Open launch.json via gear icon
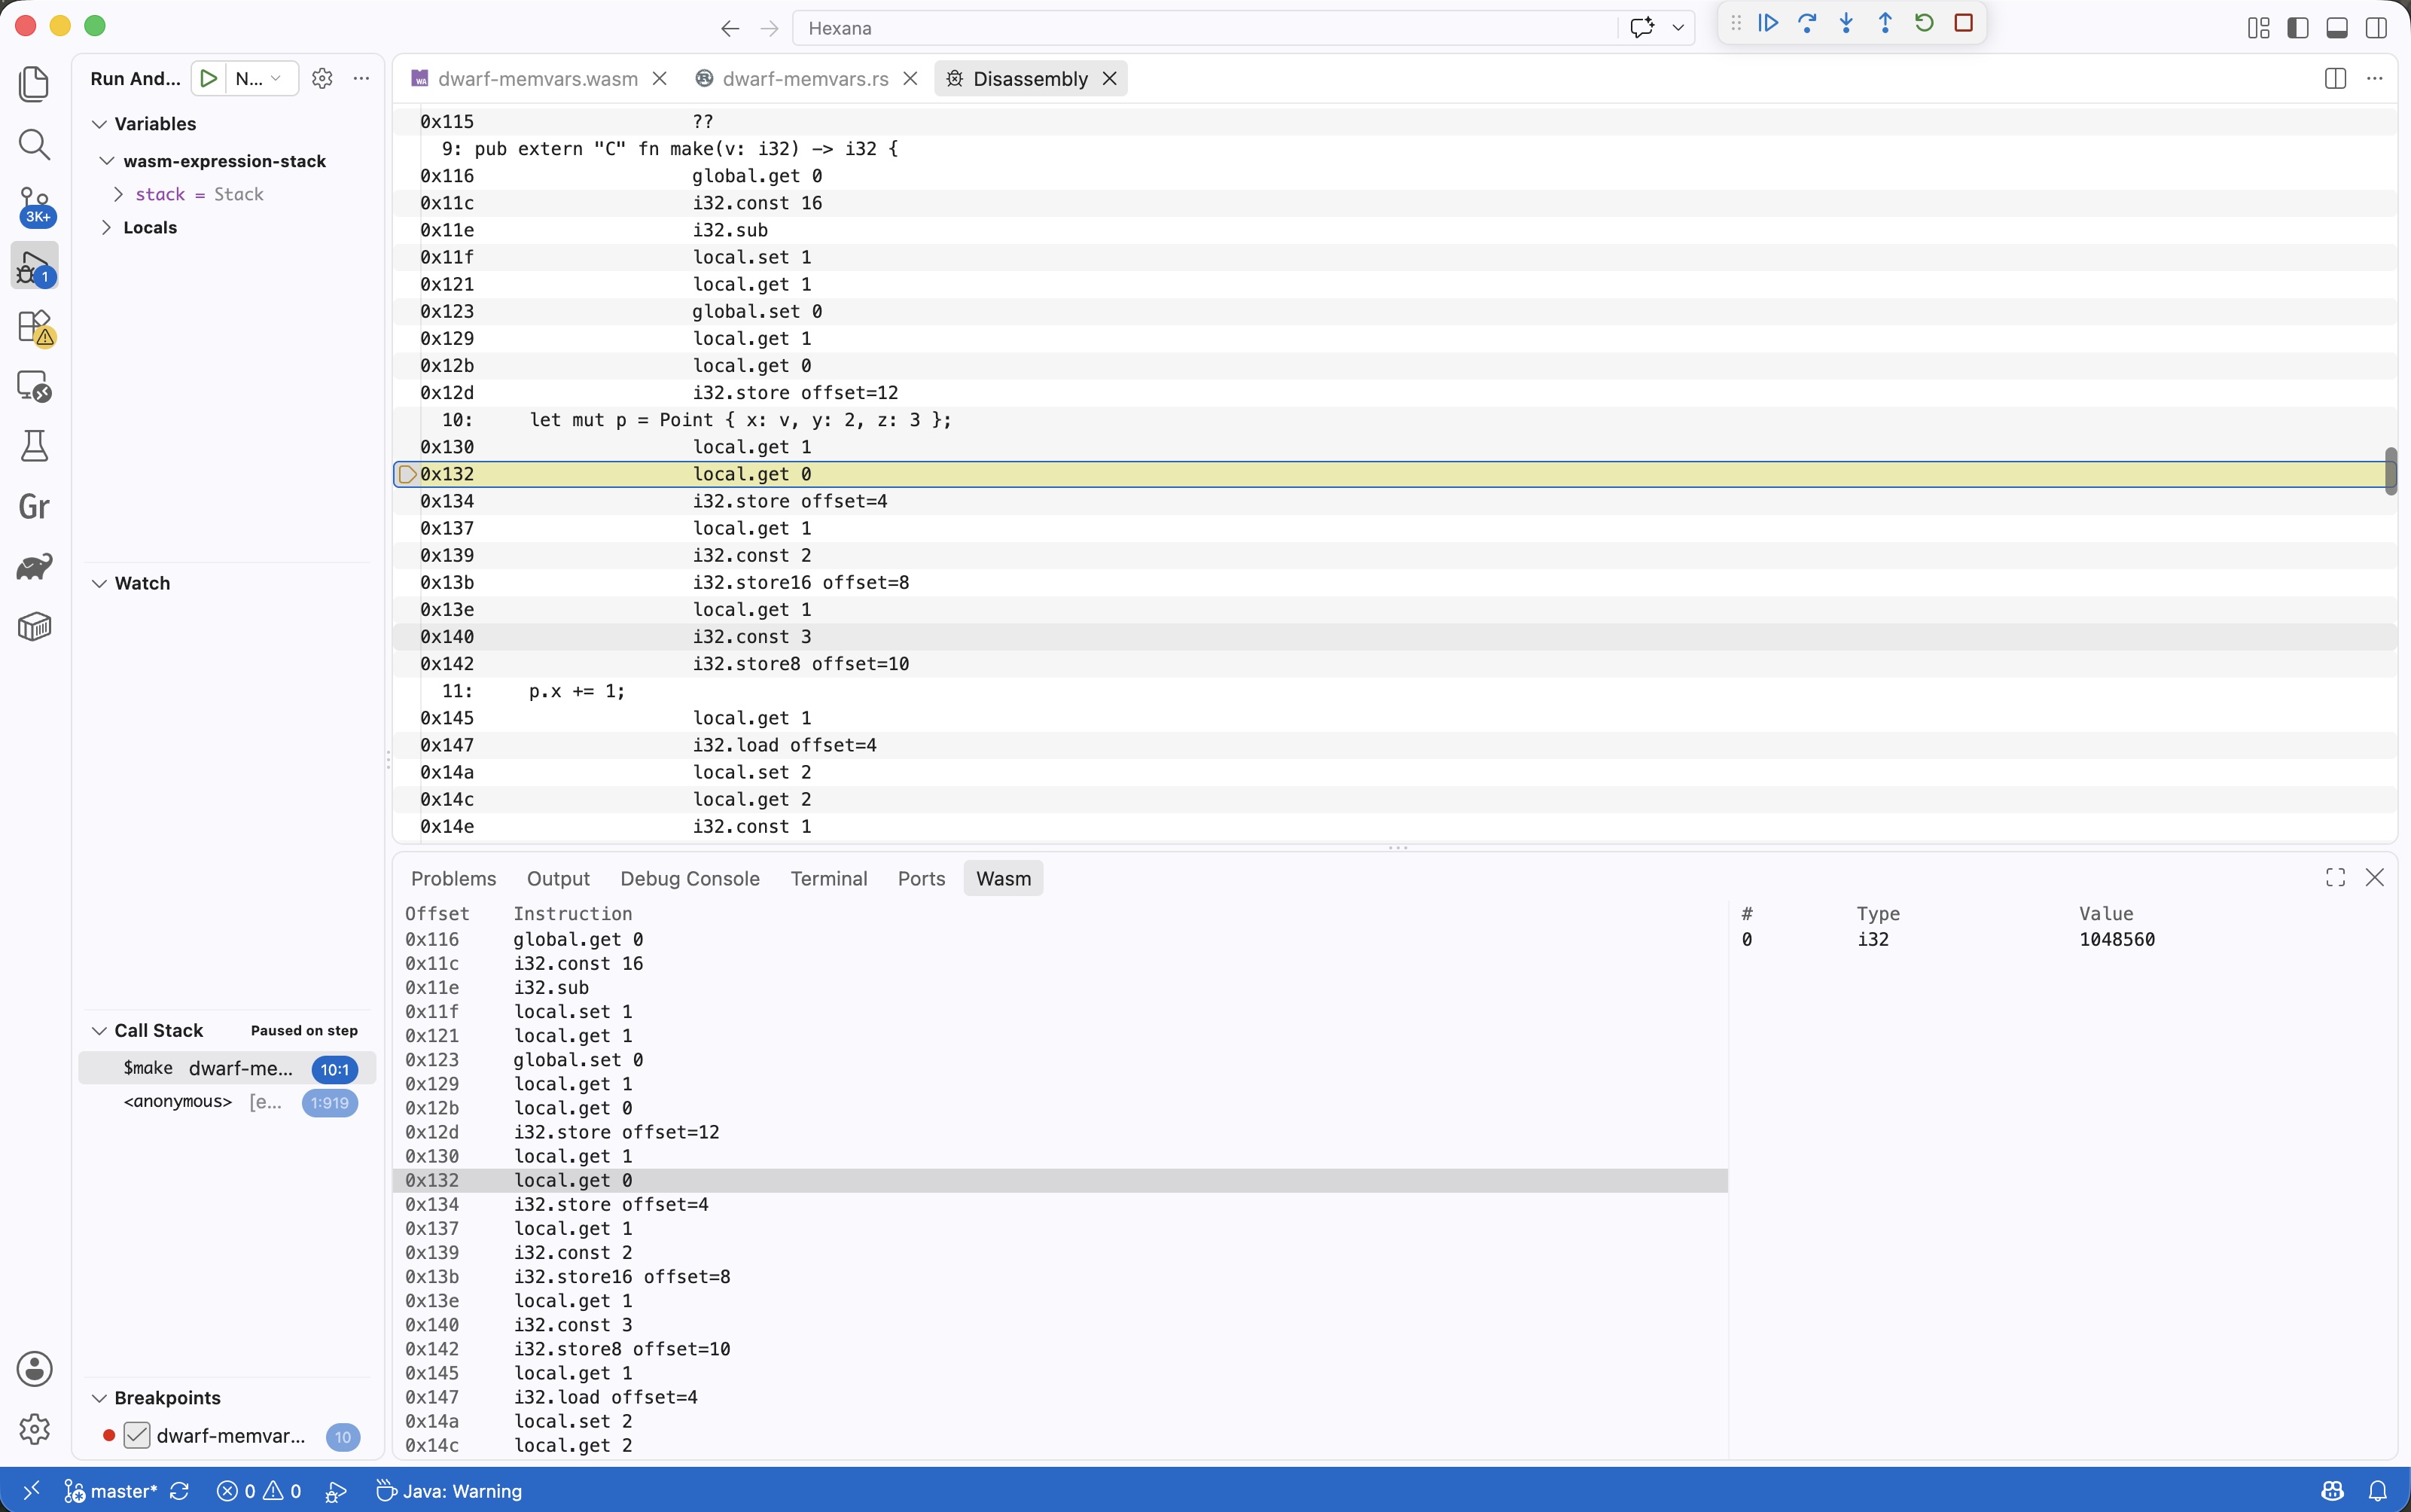Viewport: 2411px width, 1512px height. tap(322, 78)
